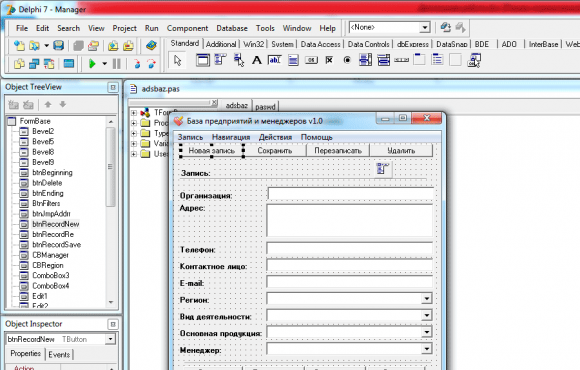
Task: Click the green Run arrow icon
Action: pos(92,64)
